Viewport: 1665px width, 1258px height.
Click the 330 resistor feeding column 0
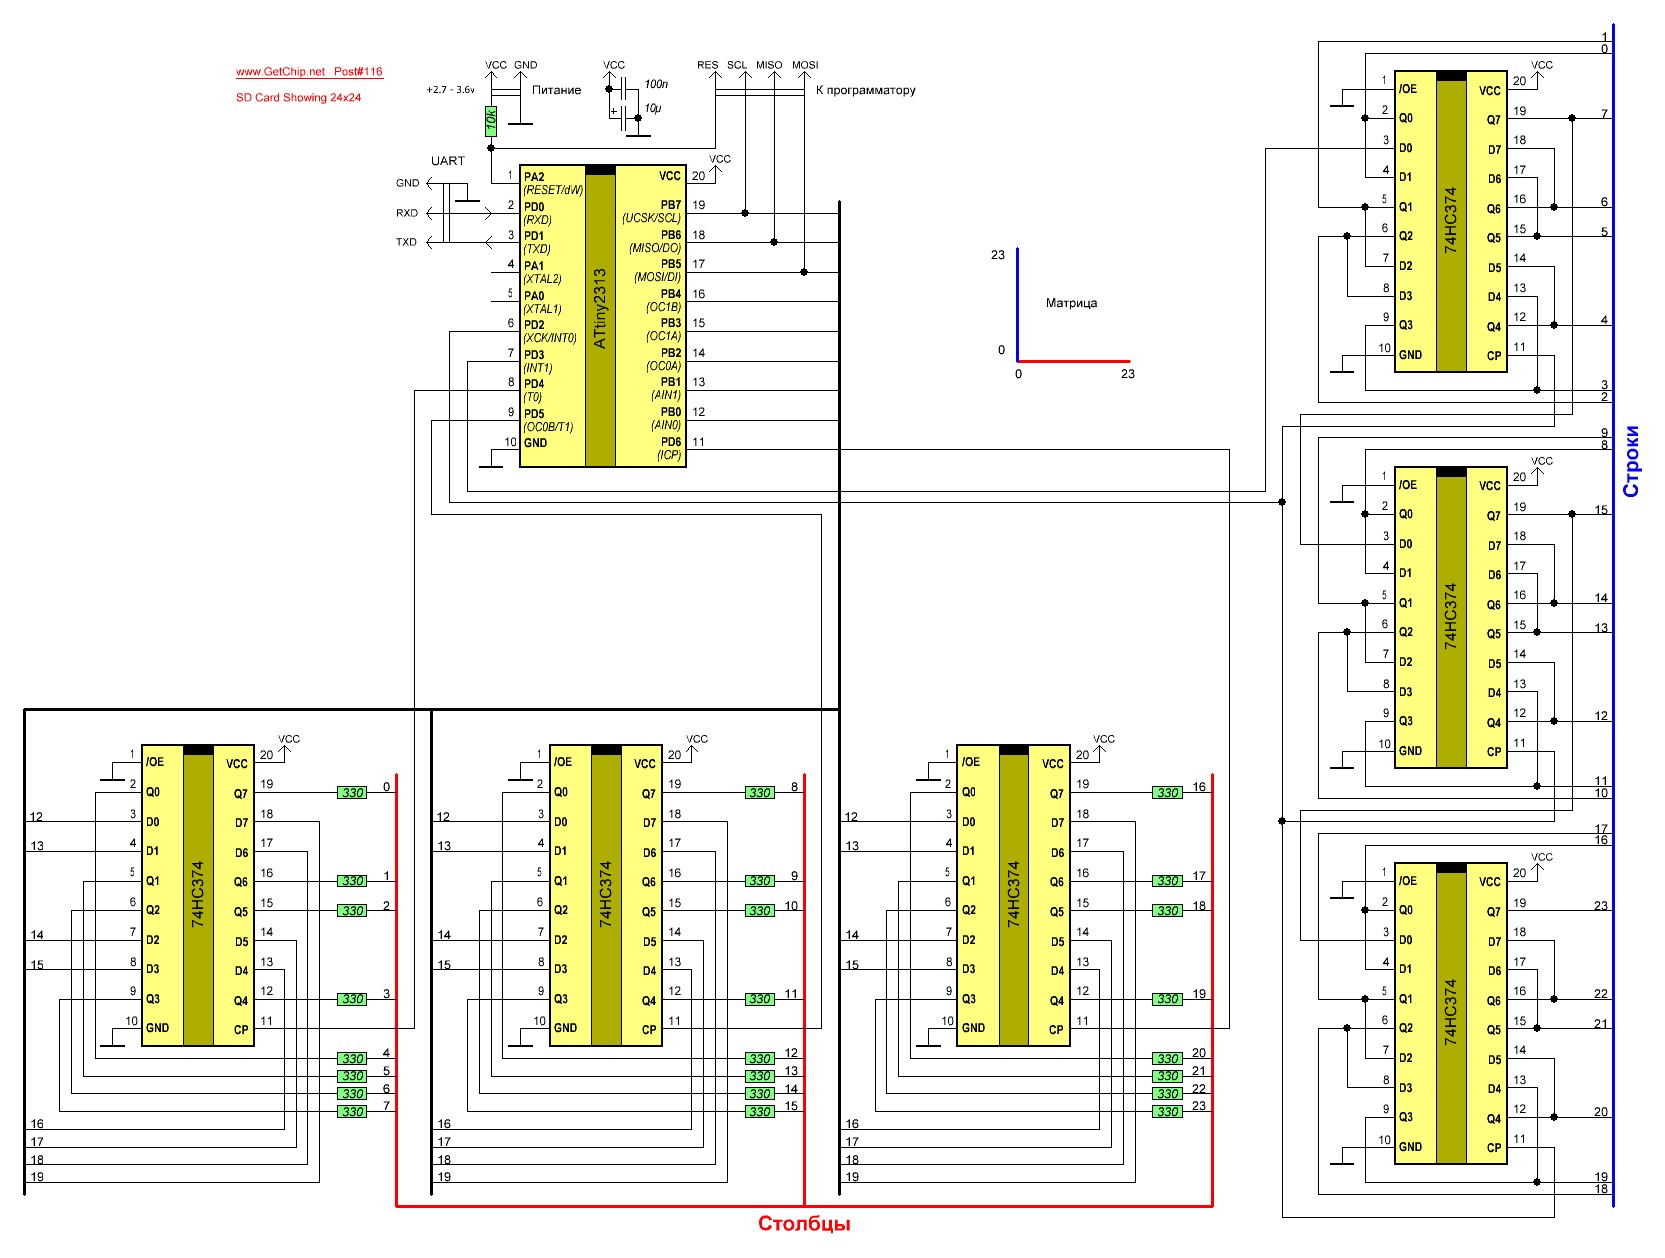coord(353,793)
